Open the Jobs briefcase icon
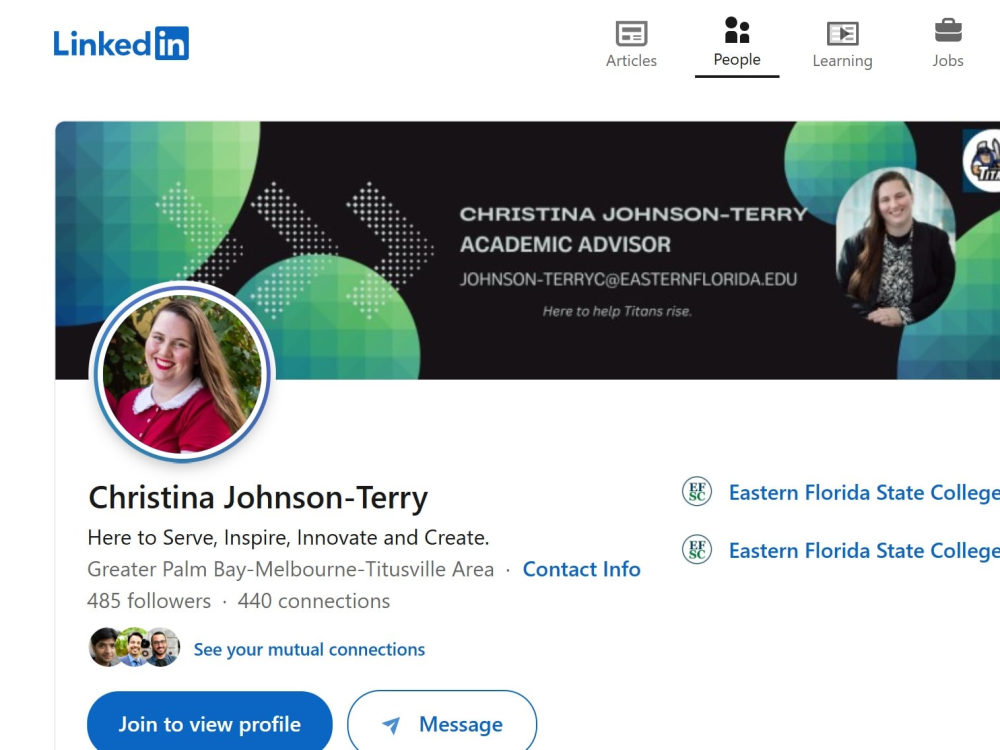Viewport: 1000px width, 750px height. [948, 30]
